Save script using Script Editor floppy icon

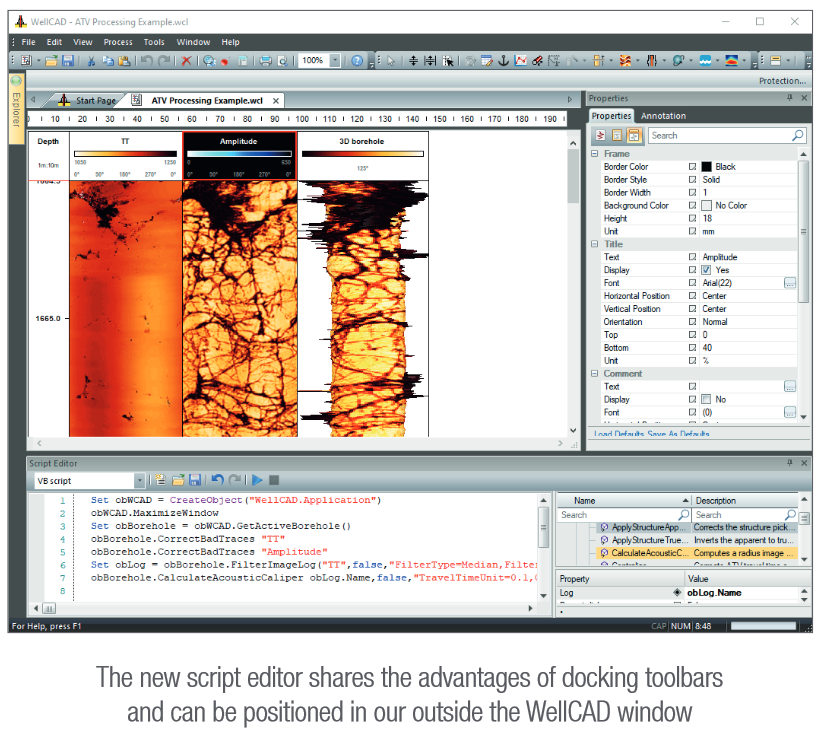[195, 480]
